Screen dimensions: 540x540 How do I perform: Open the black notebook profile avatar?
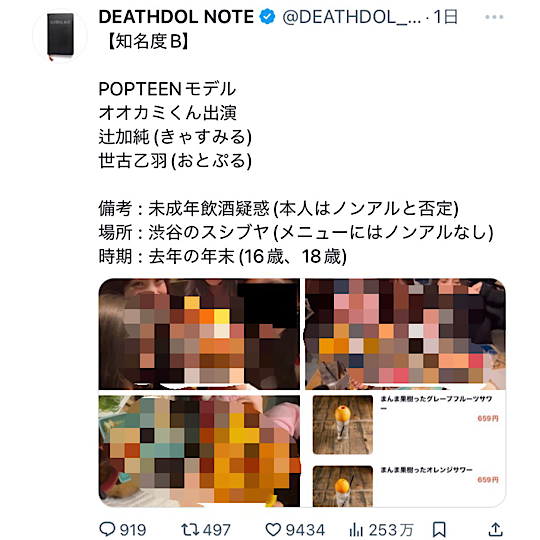[x=60, y=36]
